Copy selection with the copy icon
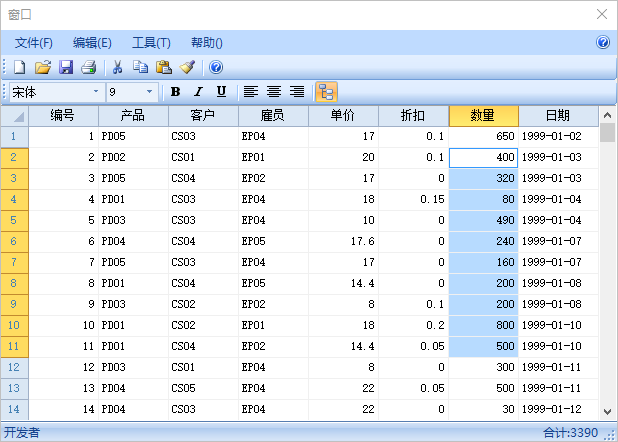The height and width of the screenshot is (442, 618). click(140, 67)
